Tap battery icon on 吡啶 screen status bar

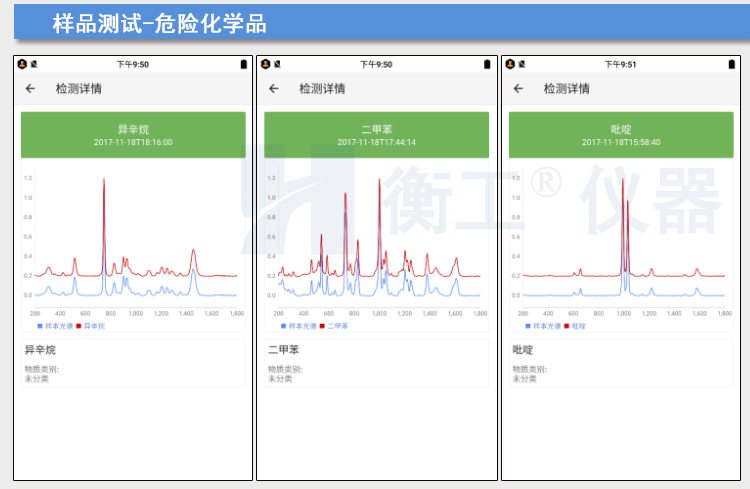(x=731, y=64)
